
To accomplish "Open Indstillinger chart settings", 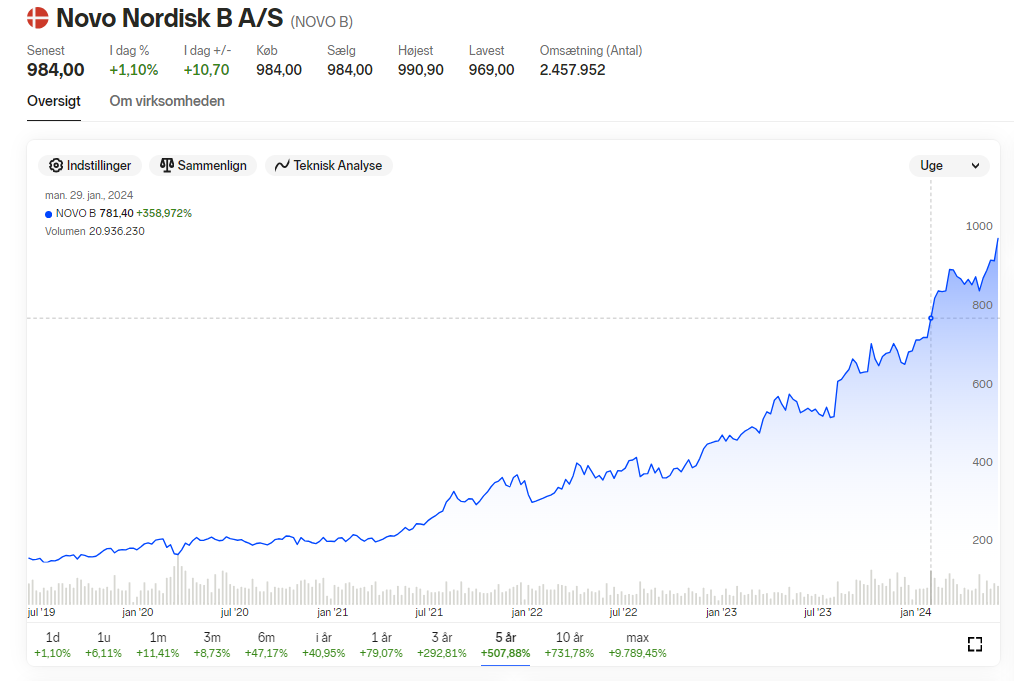I will click(x=90, y=166).
